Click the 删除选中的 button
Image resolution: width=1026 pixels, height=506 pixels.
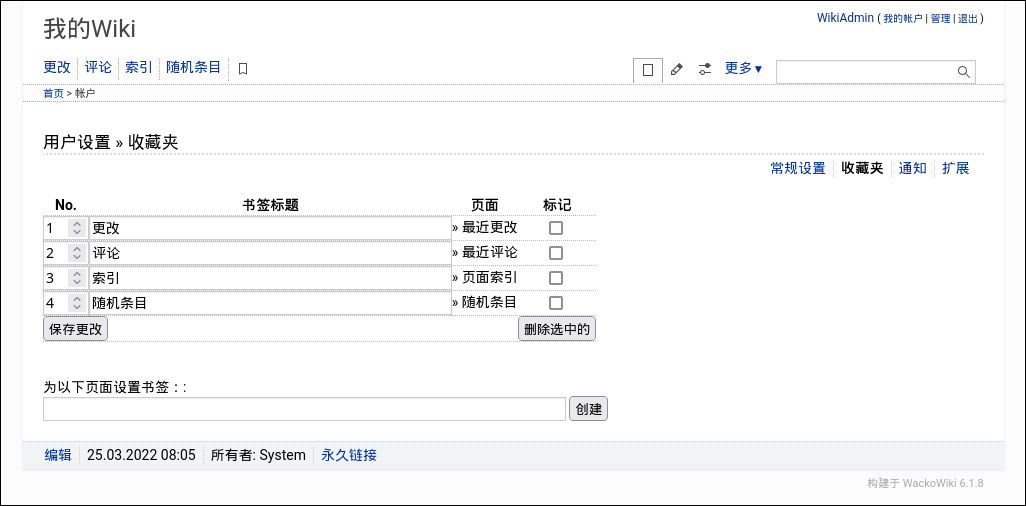tap(557, 329)
